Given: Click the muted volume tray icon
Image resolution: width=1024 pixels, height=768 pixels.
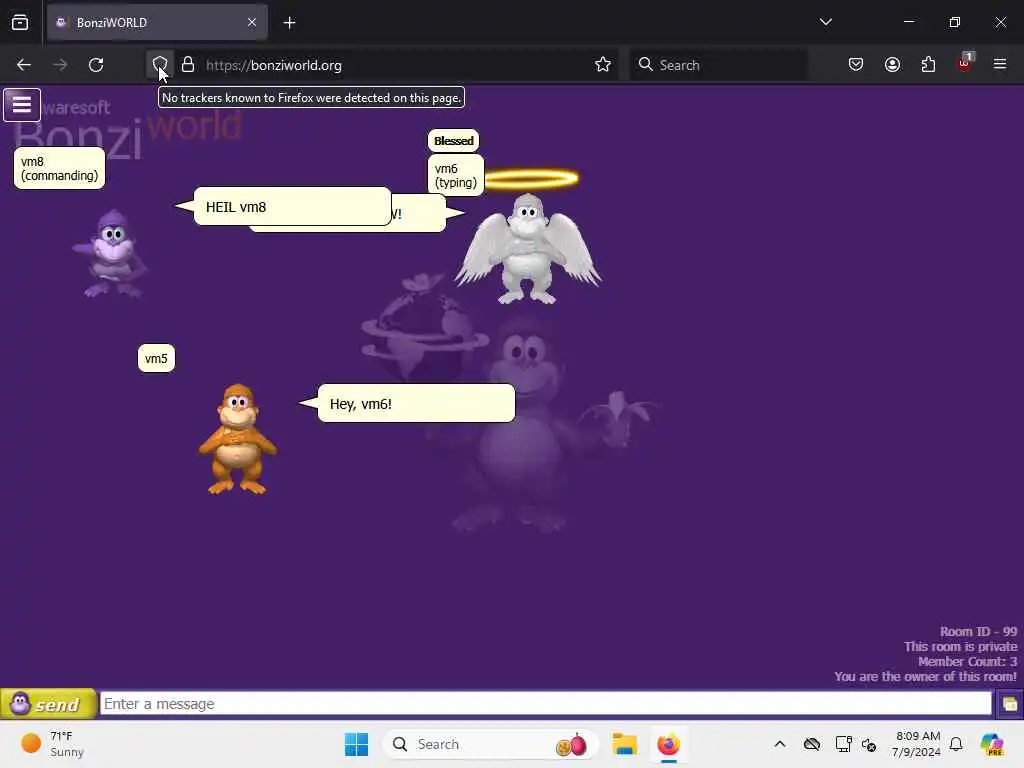Looking at the screenshot, I should pyautogui.click(x=869, y=744).
